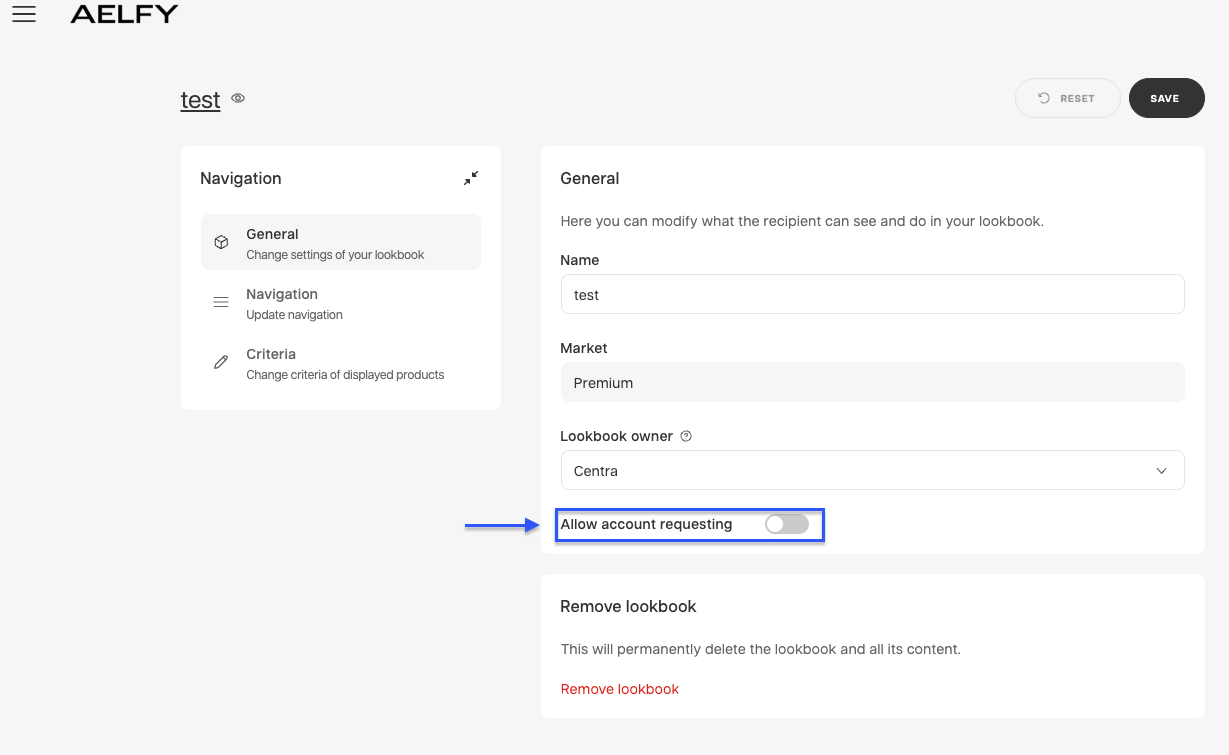Click the Navigation lines icon

[221, 303]
